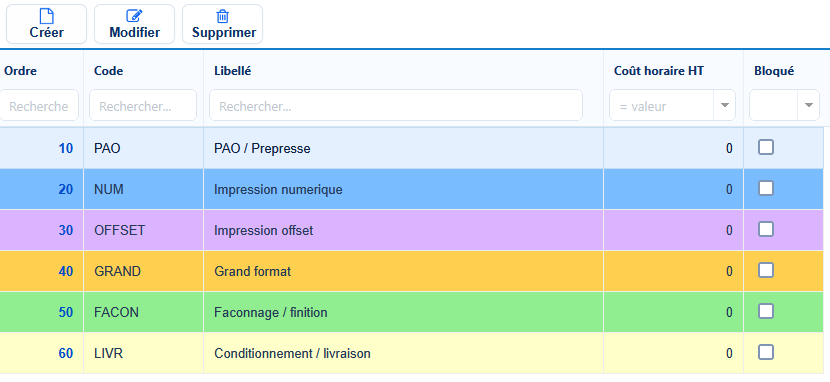Screen dimensions: 830x382
Task: Toggle Bloqué checkbox on Impression numerique row
Action: [765, 188]
